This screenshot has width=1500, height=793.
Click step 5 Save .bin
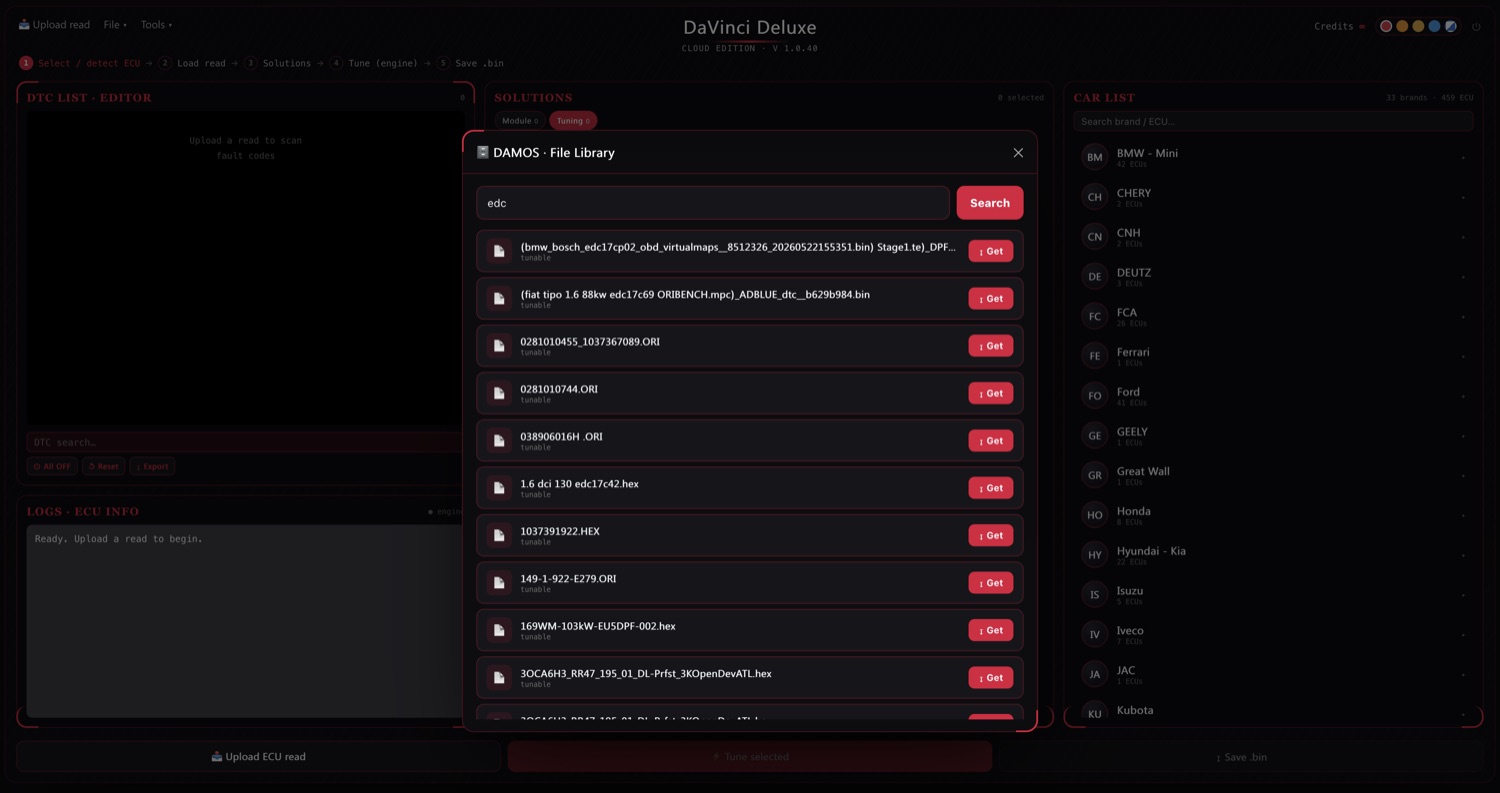click(x=470, y=63)
